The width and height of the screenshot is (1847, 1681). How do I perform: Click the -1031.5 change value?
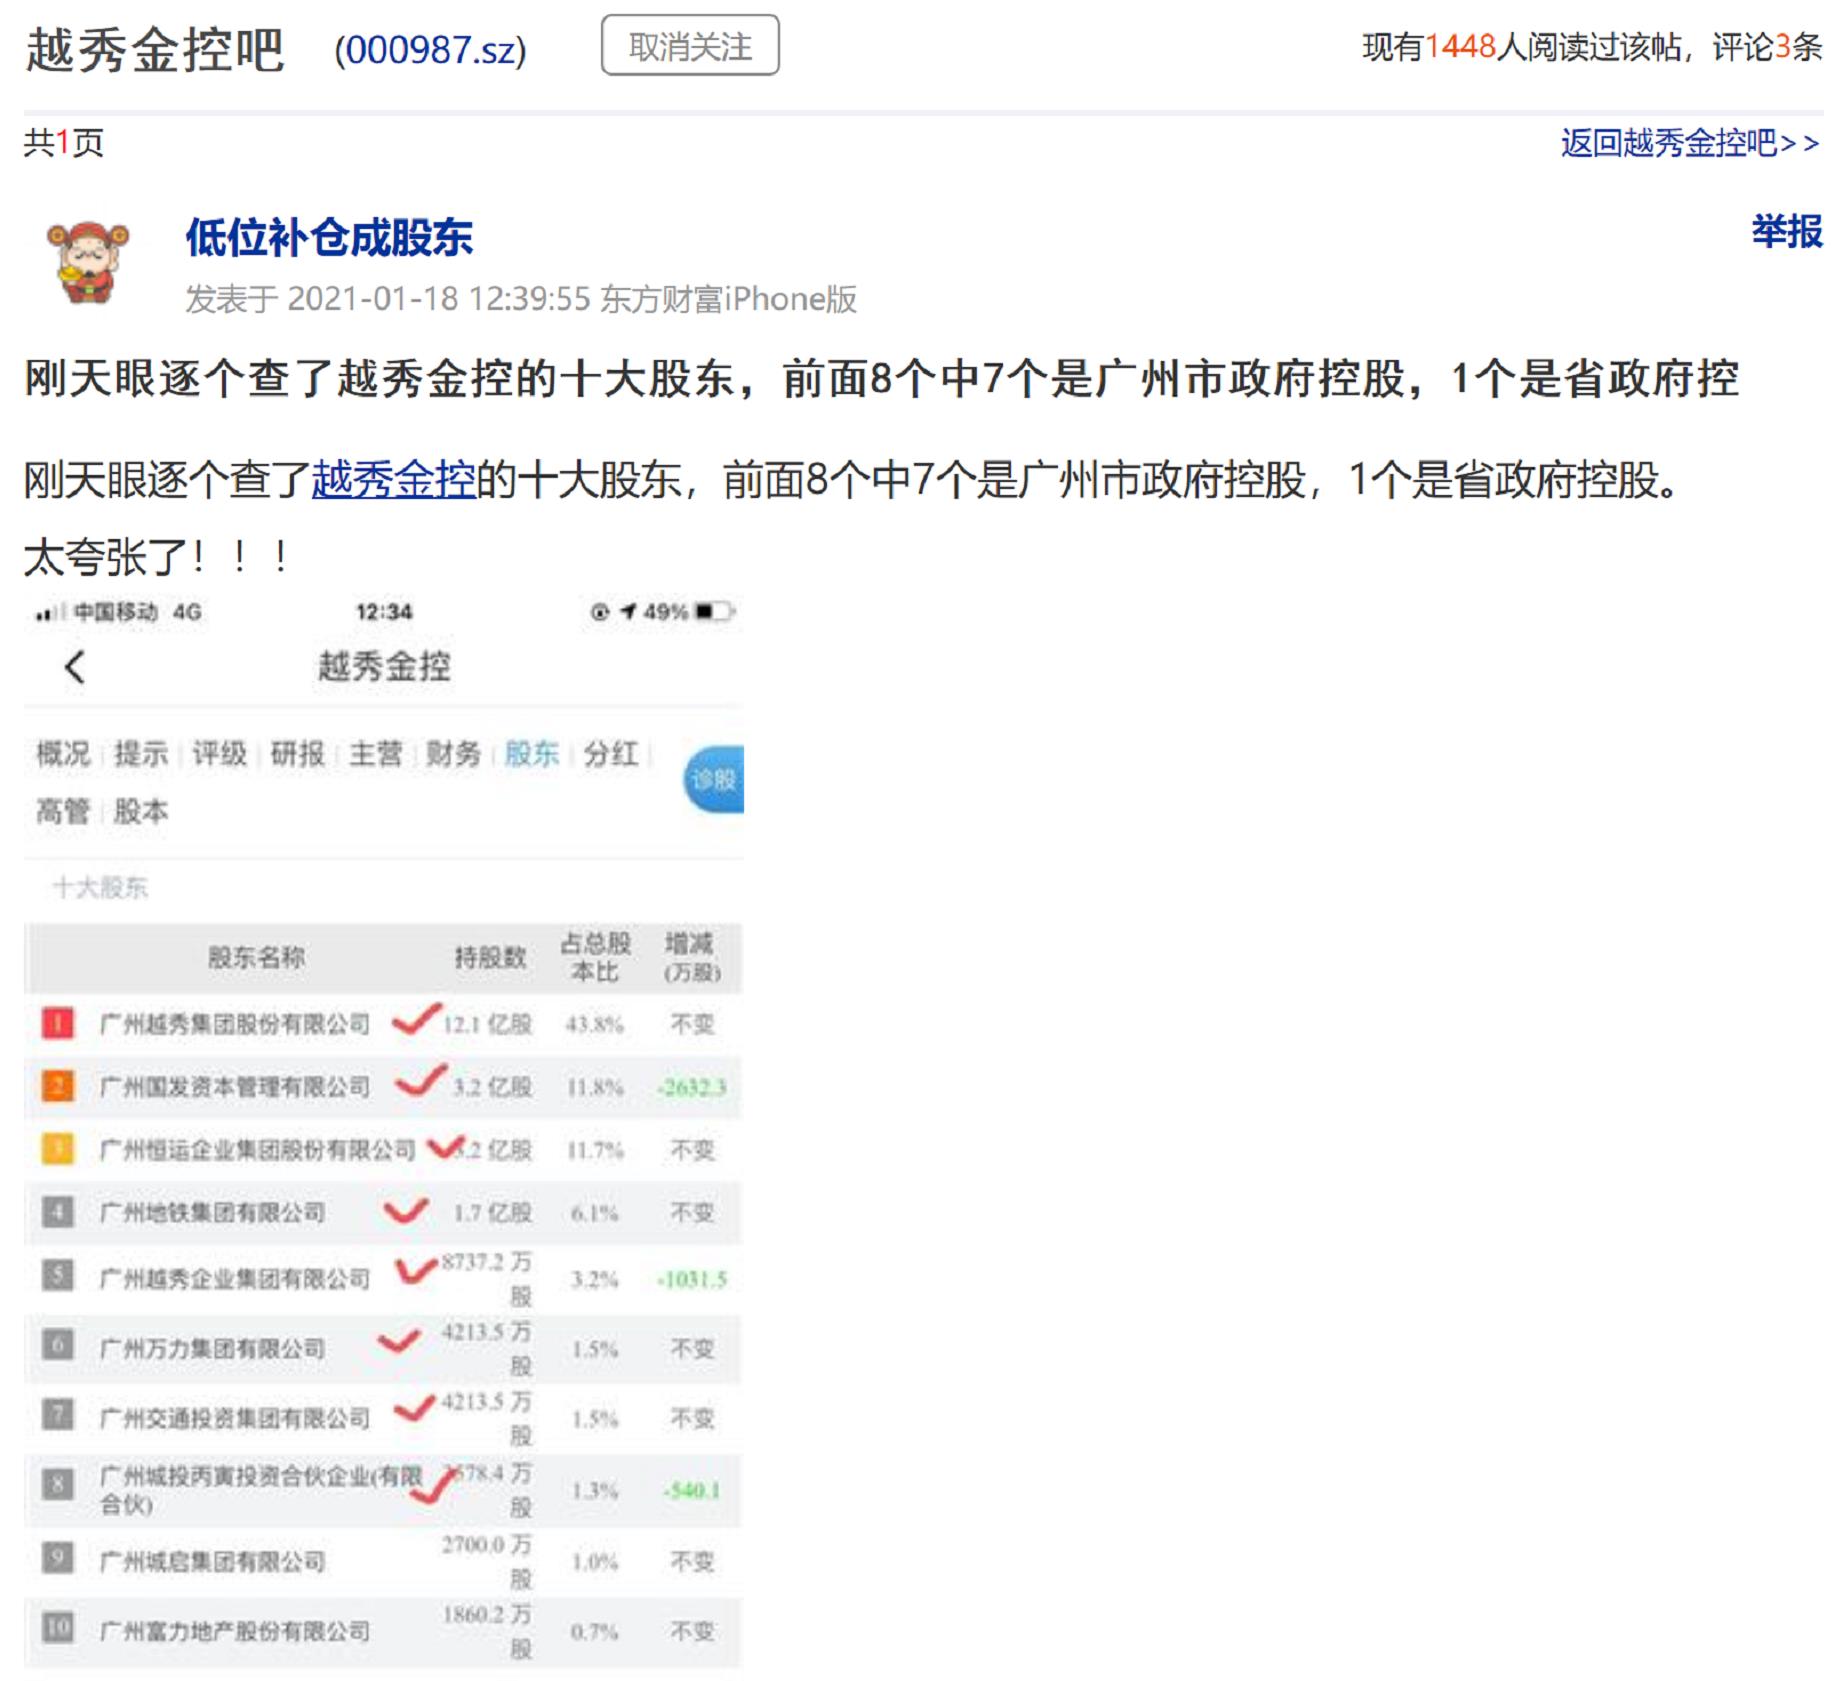point(692,1279)
